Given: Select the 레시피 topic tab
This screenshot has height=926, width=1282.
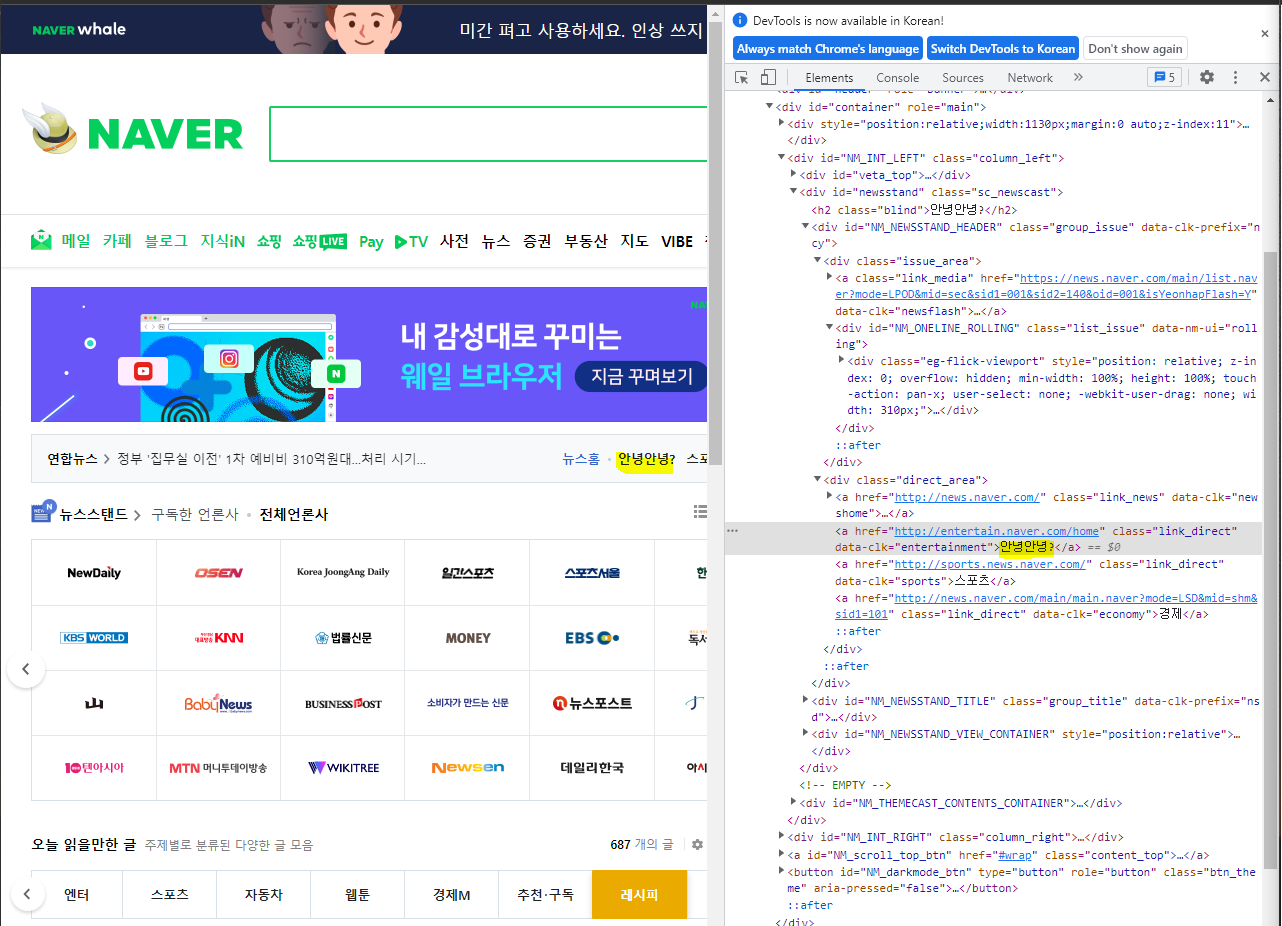Looking at the screenshot, I should pos(639,894).
